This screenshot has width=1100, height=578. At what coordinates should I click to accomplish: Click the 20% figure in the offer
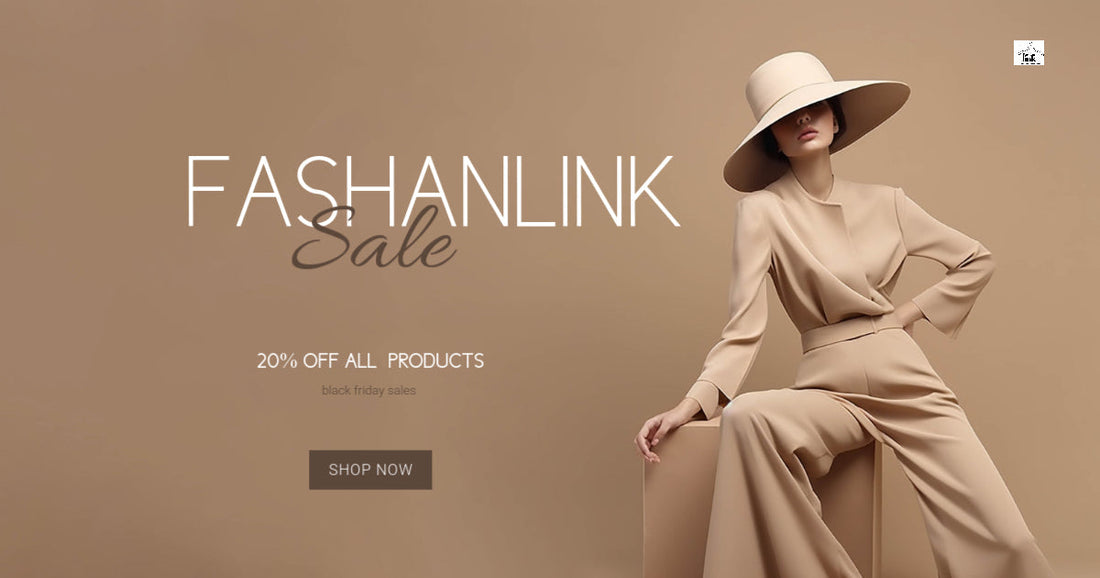[x=277, y=361]
